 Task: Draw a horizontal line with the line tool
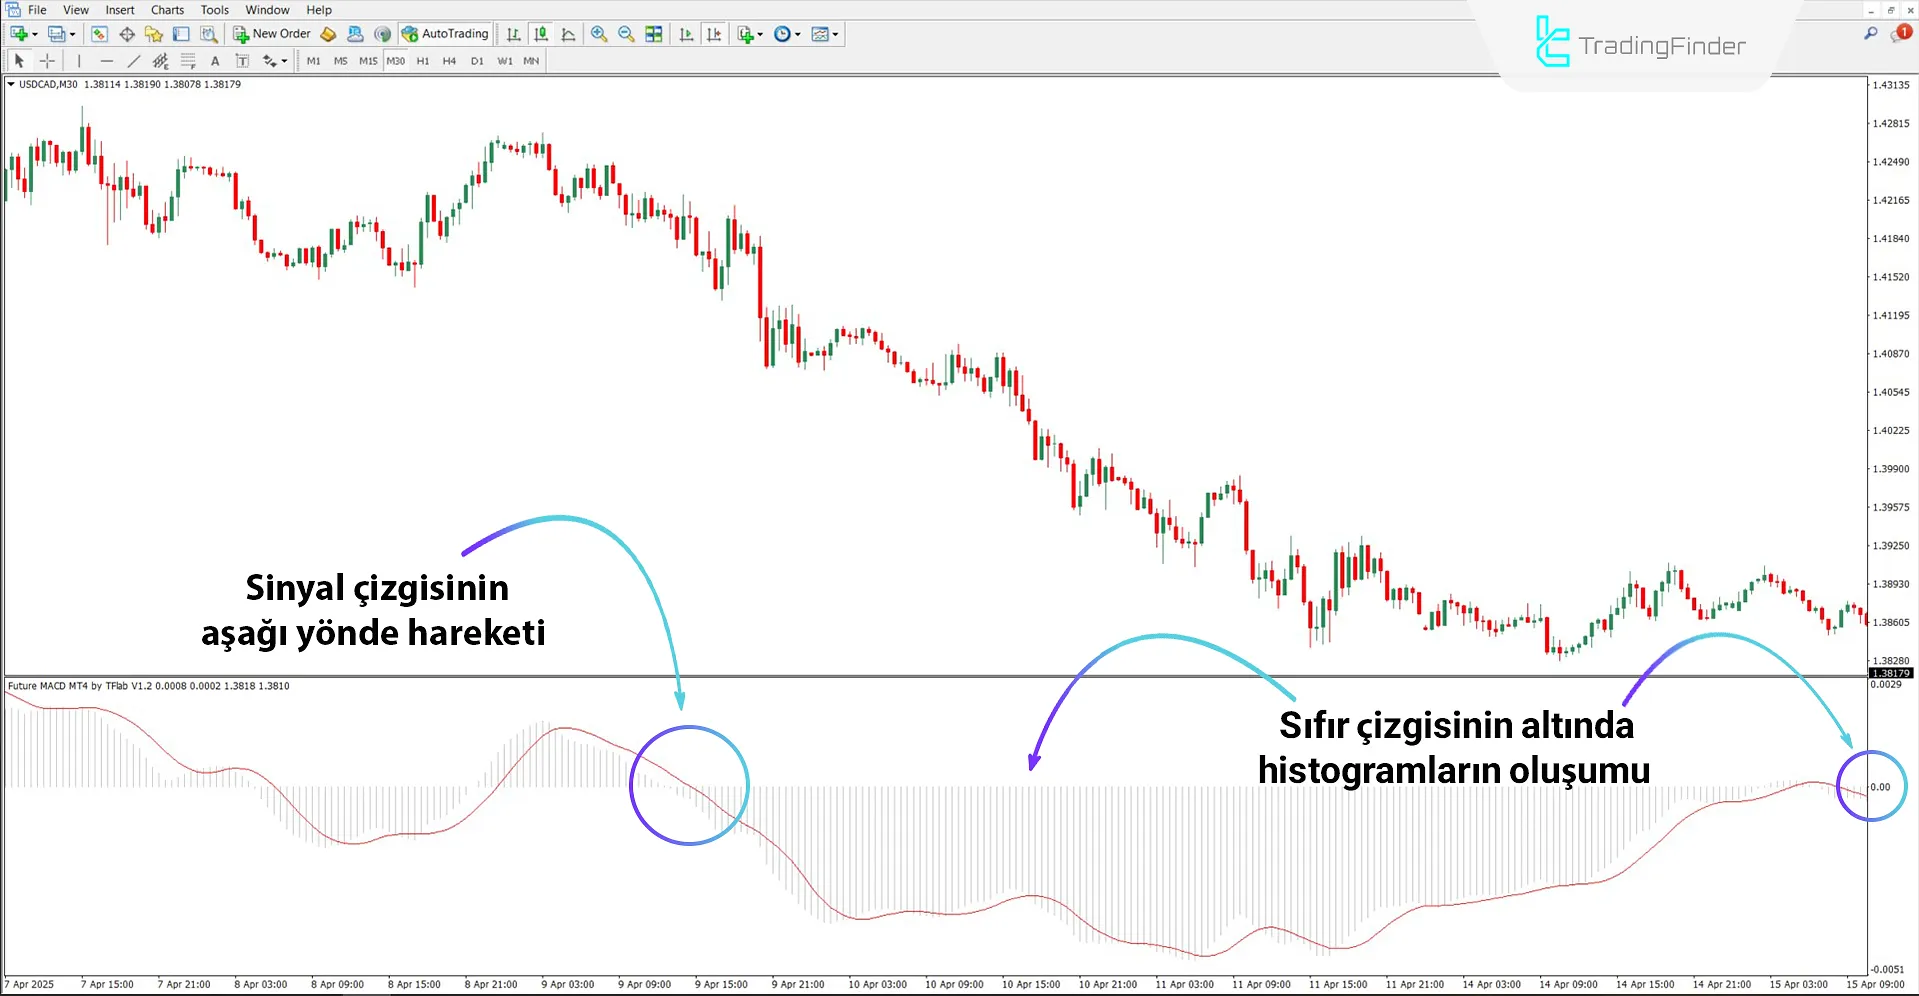click(107, 60)
